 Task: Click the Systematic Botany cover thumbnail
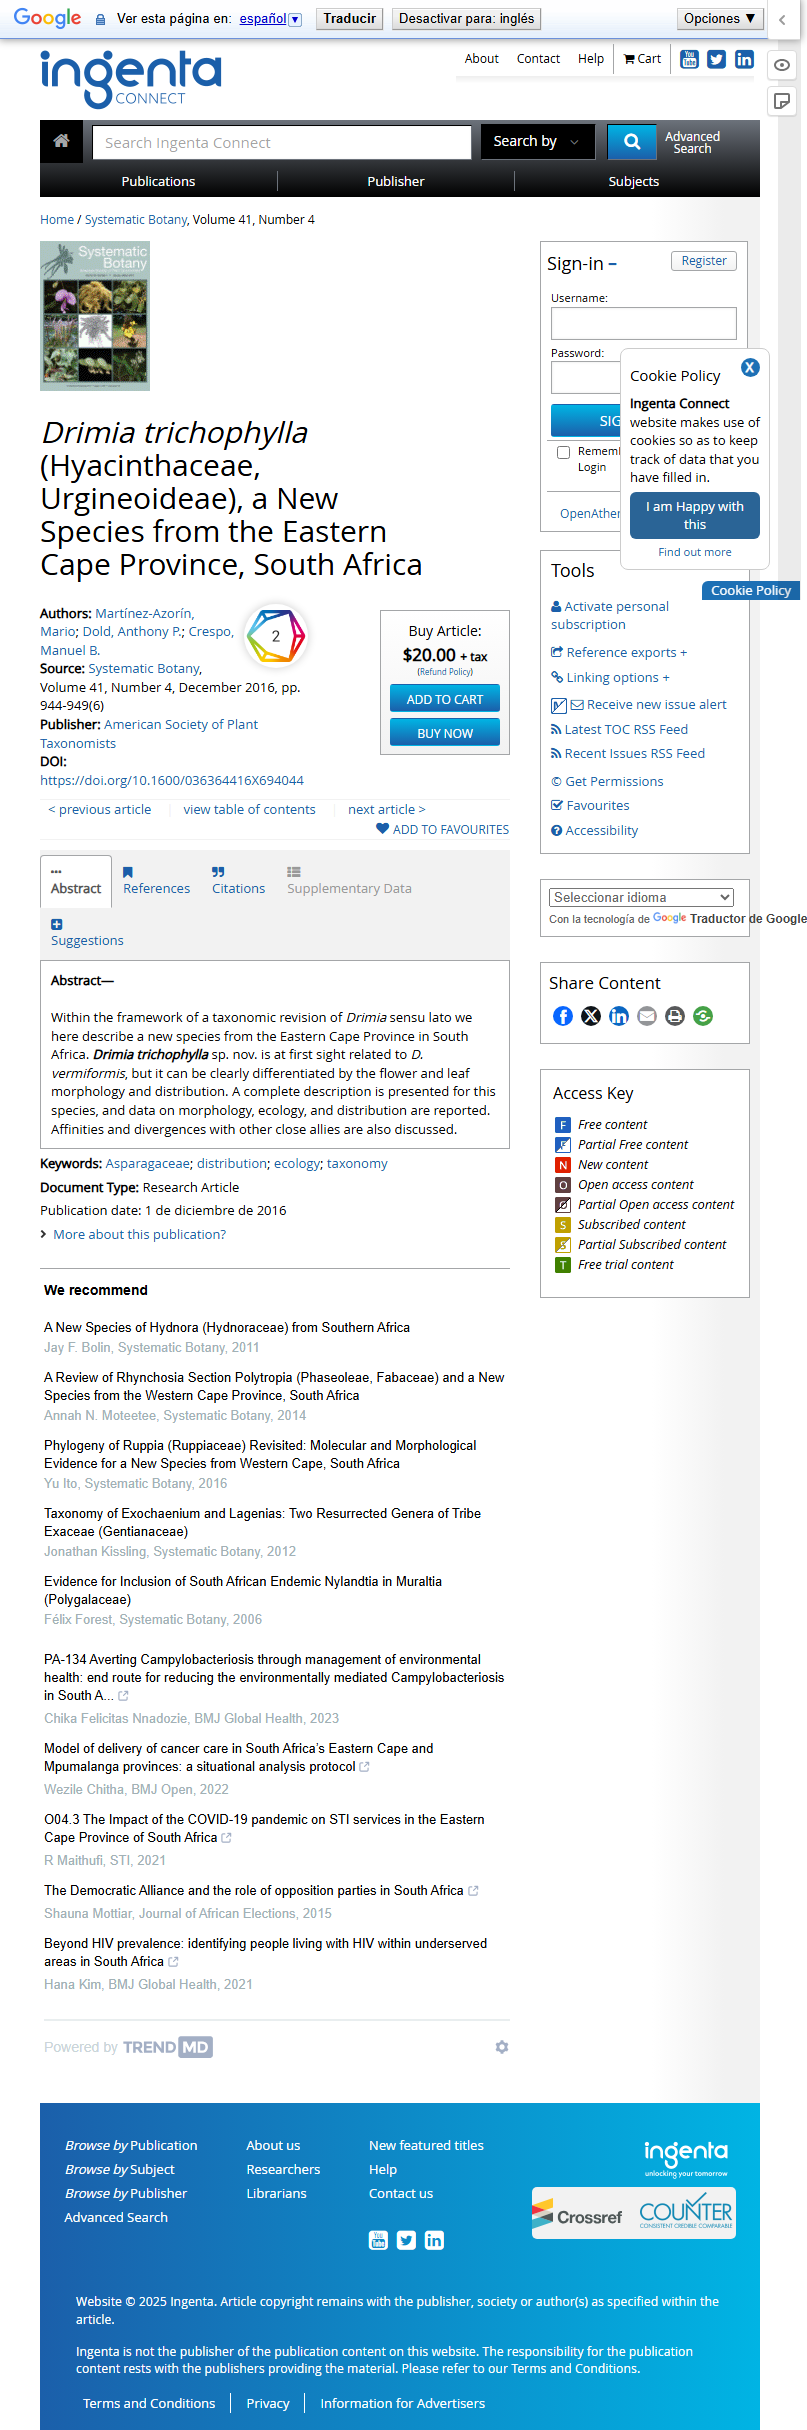[x=95, y=315]
